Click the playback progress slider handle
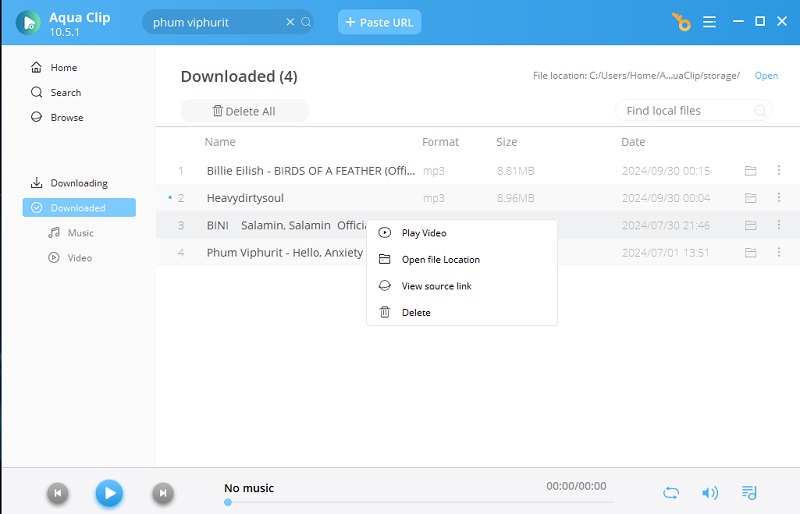This screenshot has height=514, width=800. click(x=228, y=502)
